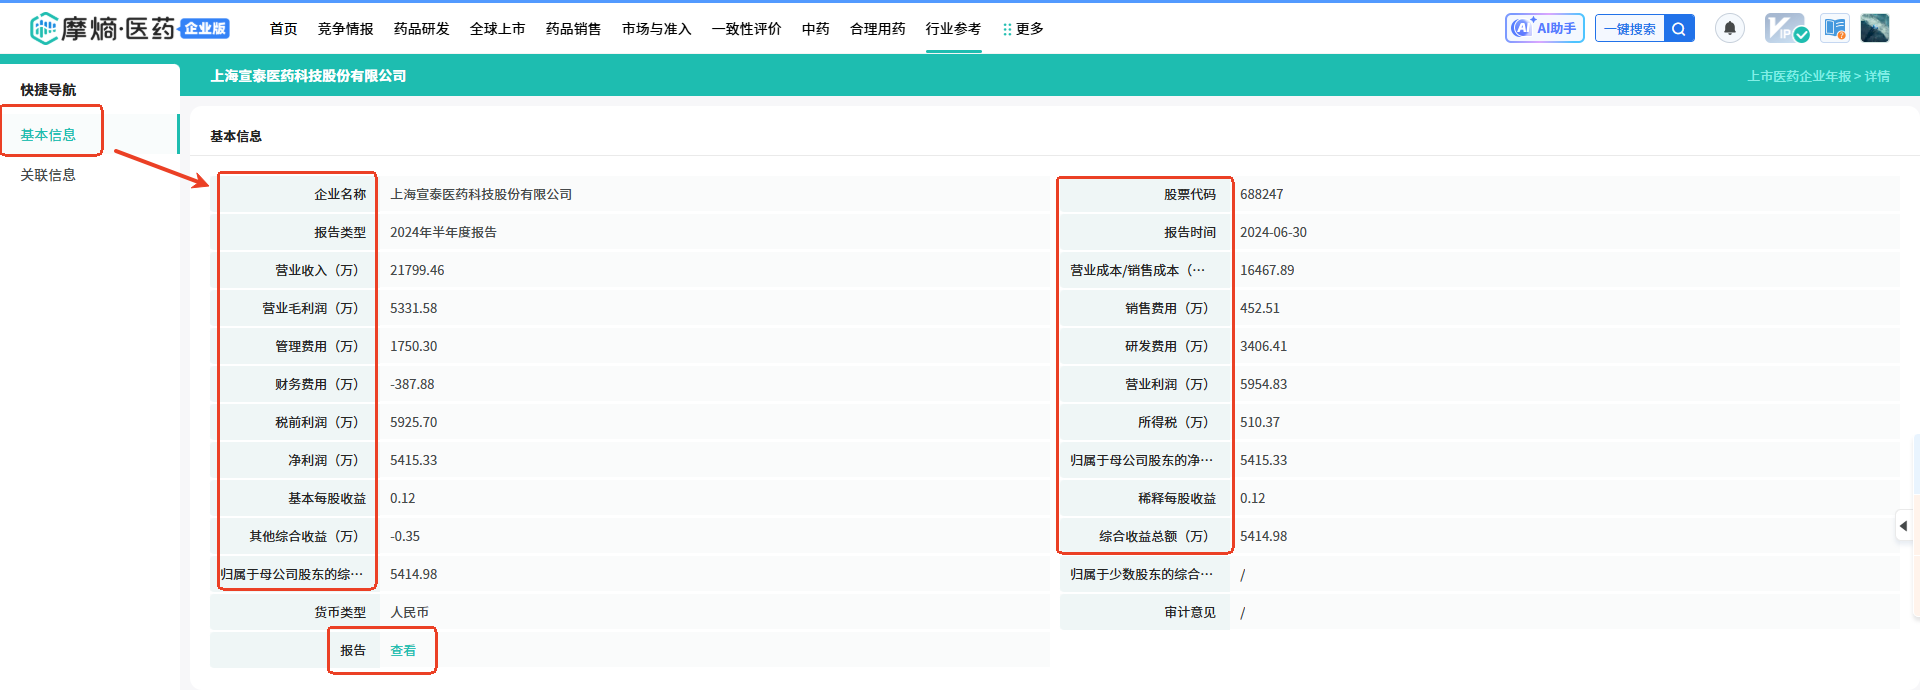Viewport: 1920px width, 690px height.
Task: Go to 首页 tab
Action: (283, 29)
